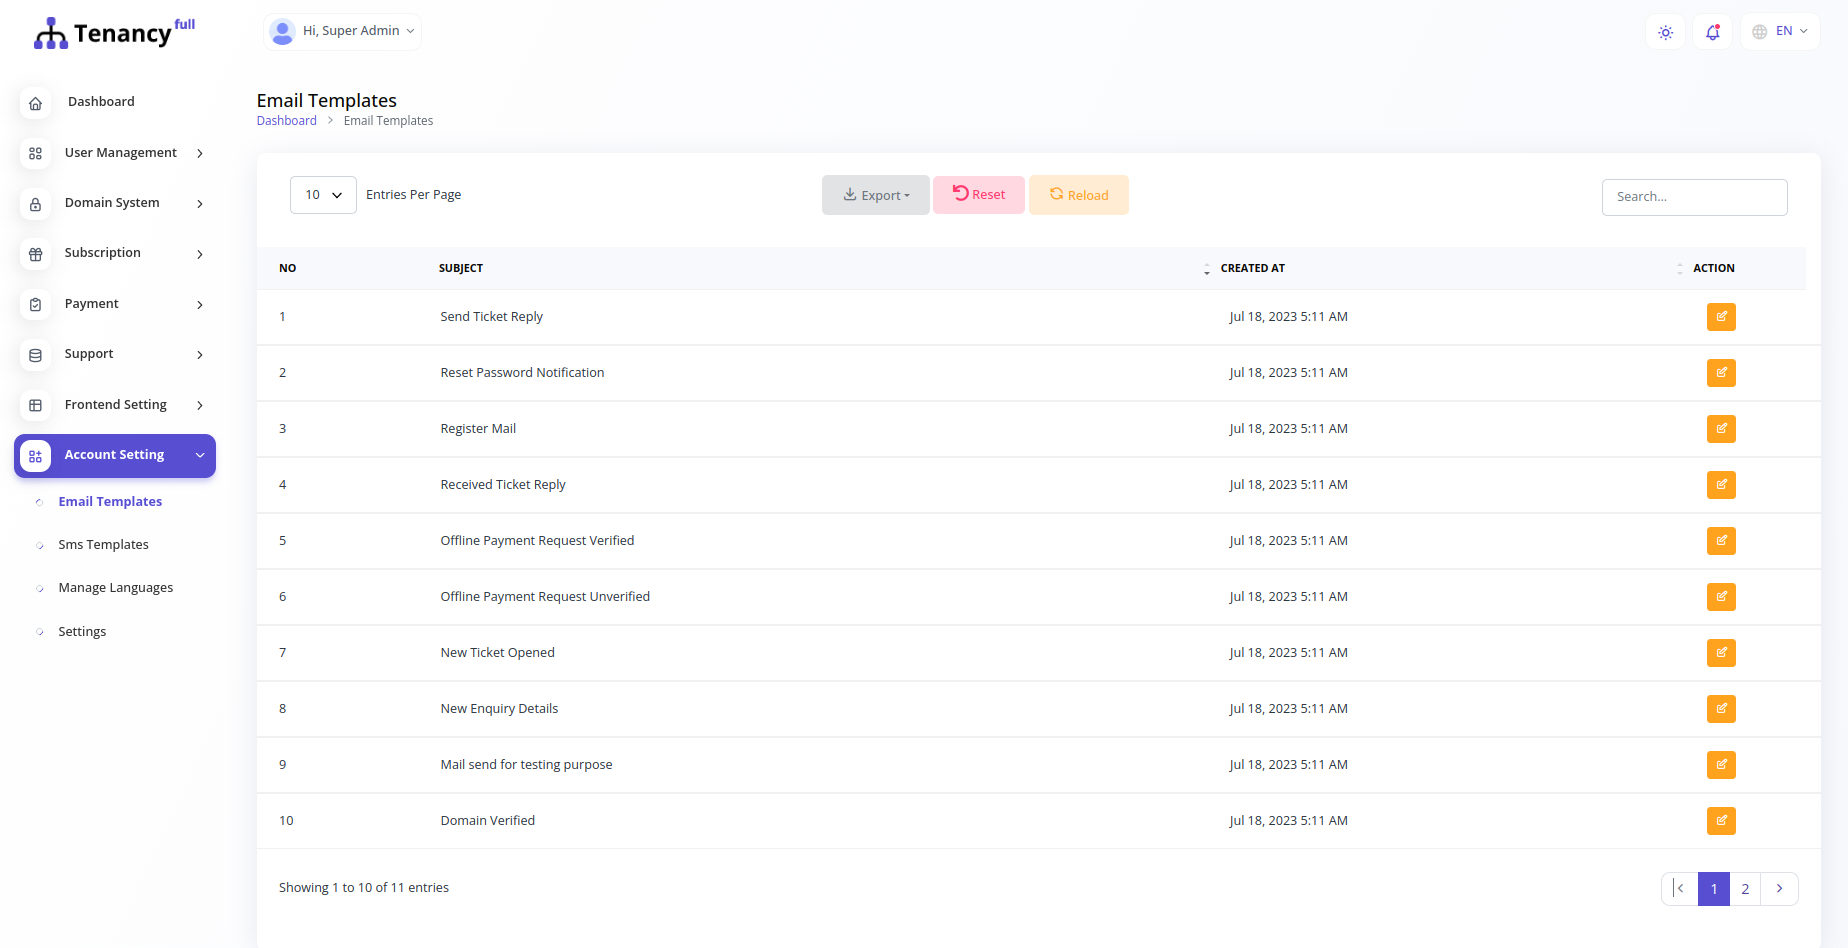Click the Payment wallet icon in sidebar
The width and height of the screenshot is (1848, 948).
pos(35,304)
